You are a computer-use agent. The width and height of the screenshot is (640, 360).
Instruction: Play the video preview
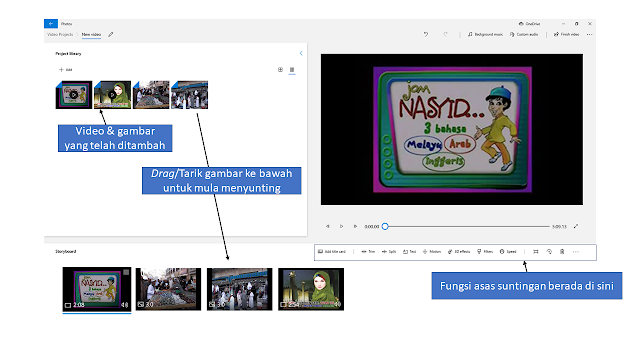tap(341, 226)
